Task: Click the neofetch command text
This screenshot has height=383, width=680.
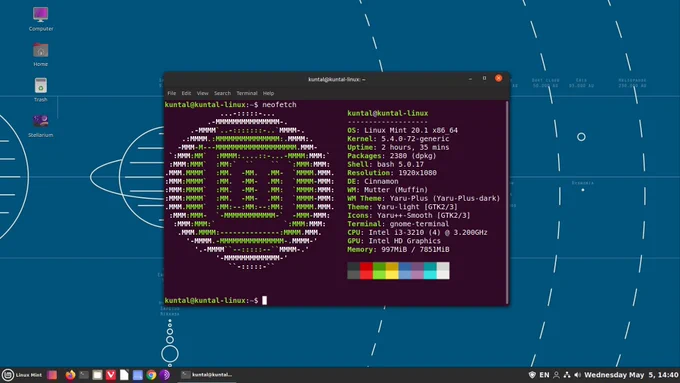Action: (x=279, y=105)
